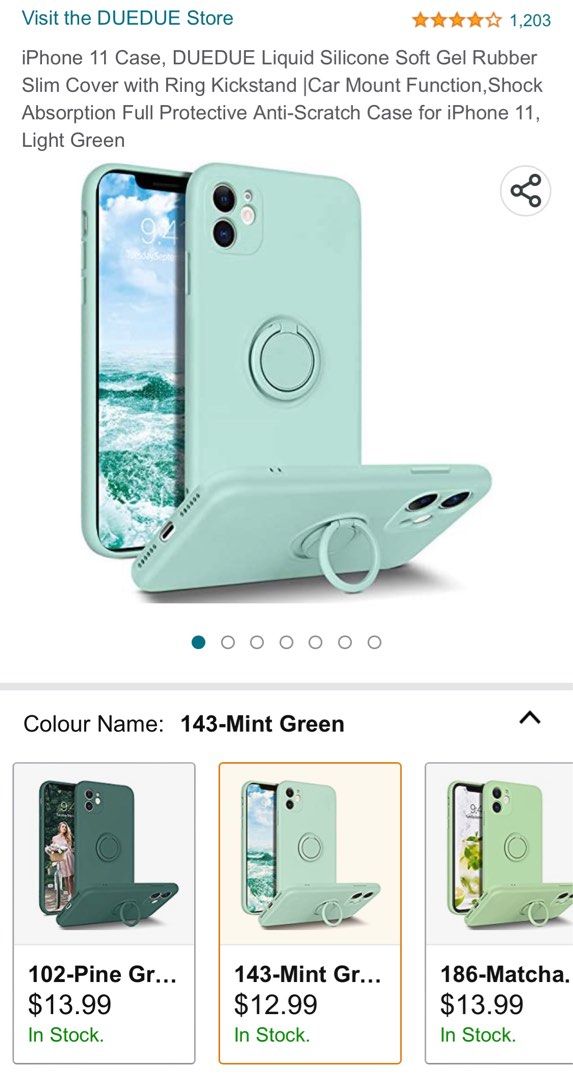Visit the DUEDUE Store link

pos(127,18)
